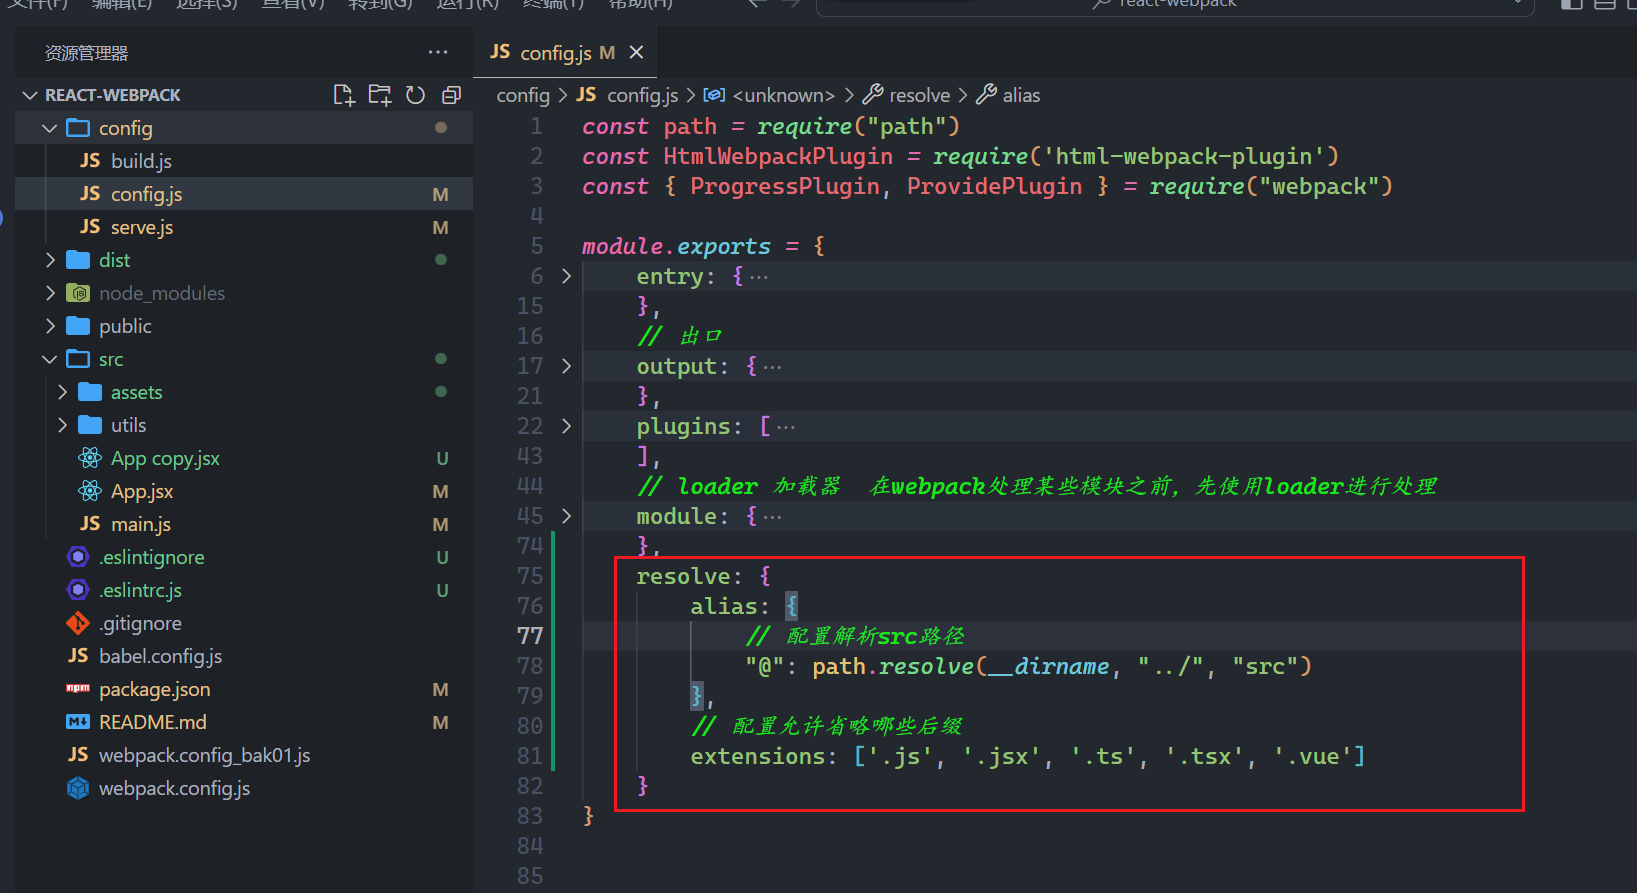The image size is (1637, 893).
Task: Click the git icon beside .gitignore
Action: 78,623
